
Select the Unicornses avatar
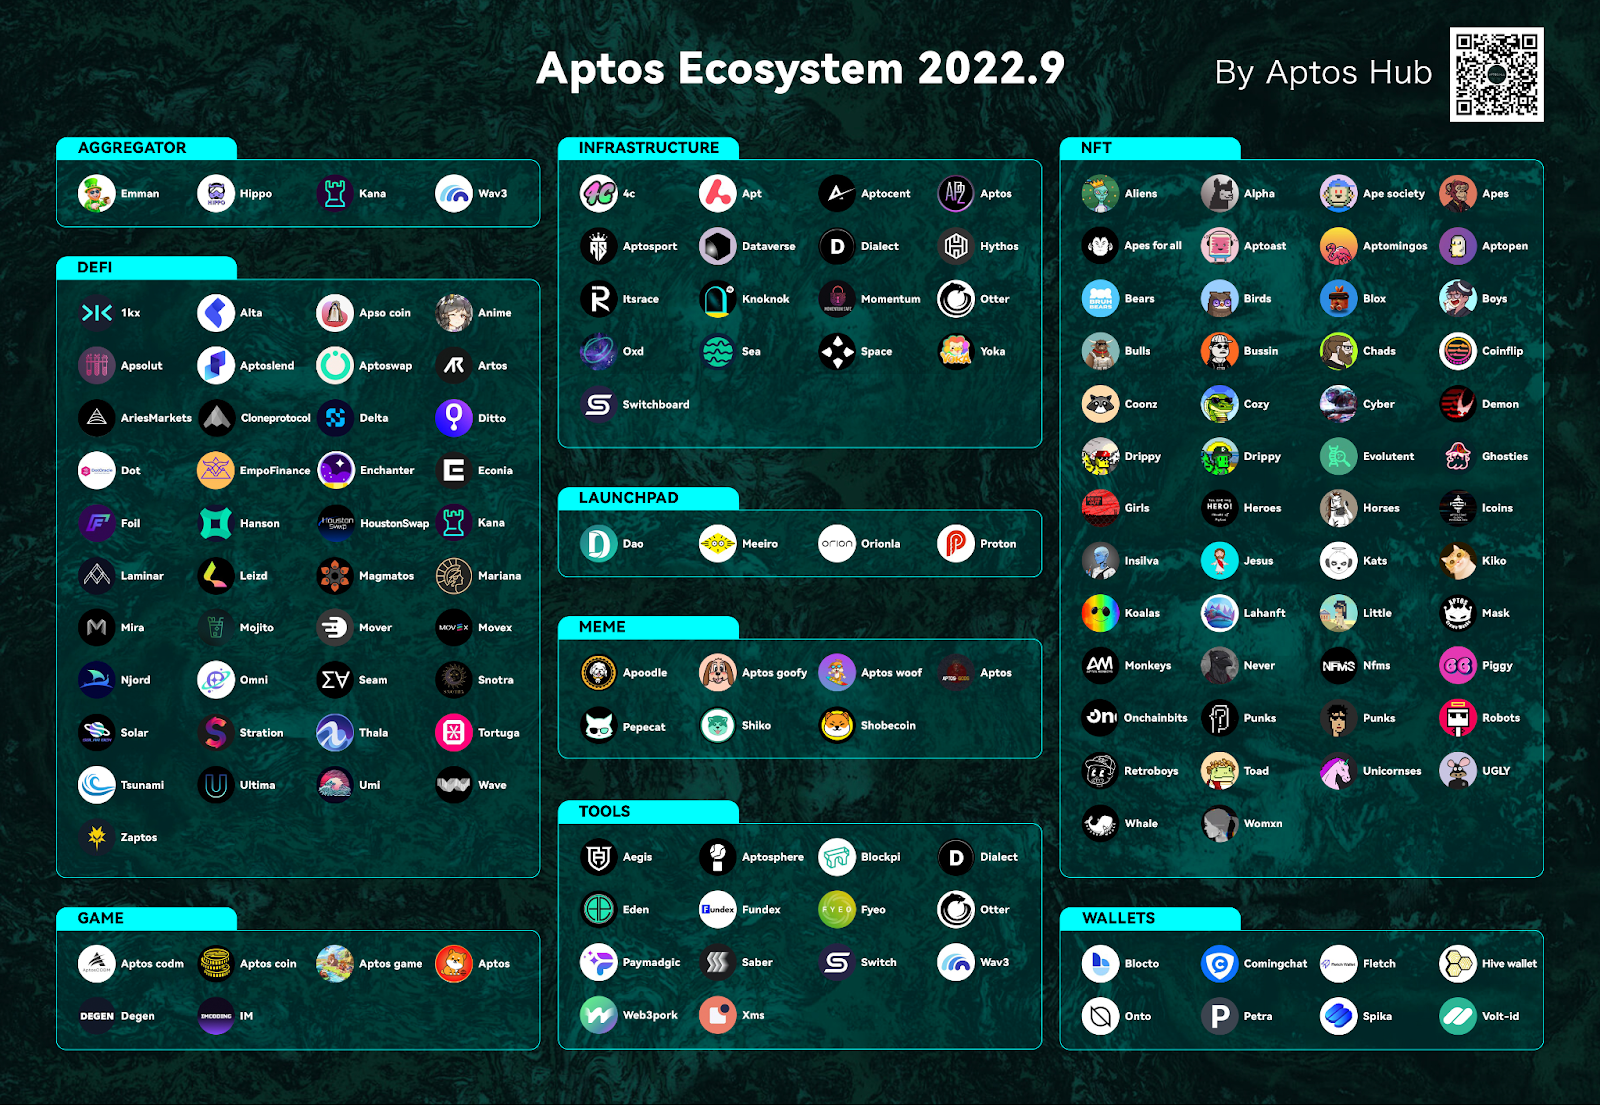pyautogui.click(x=1339, y=771)
